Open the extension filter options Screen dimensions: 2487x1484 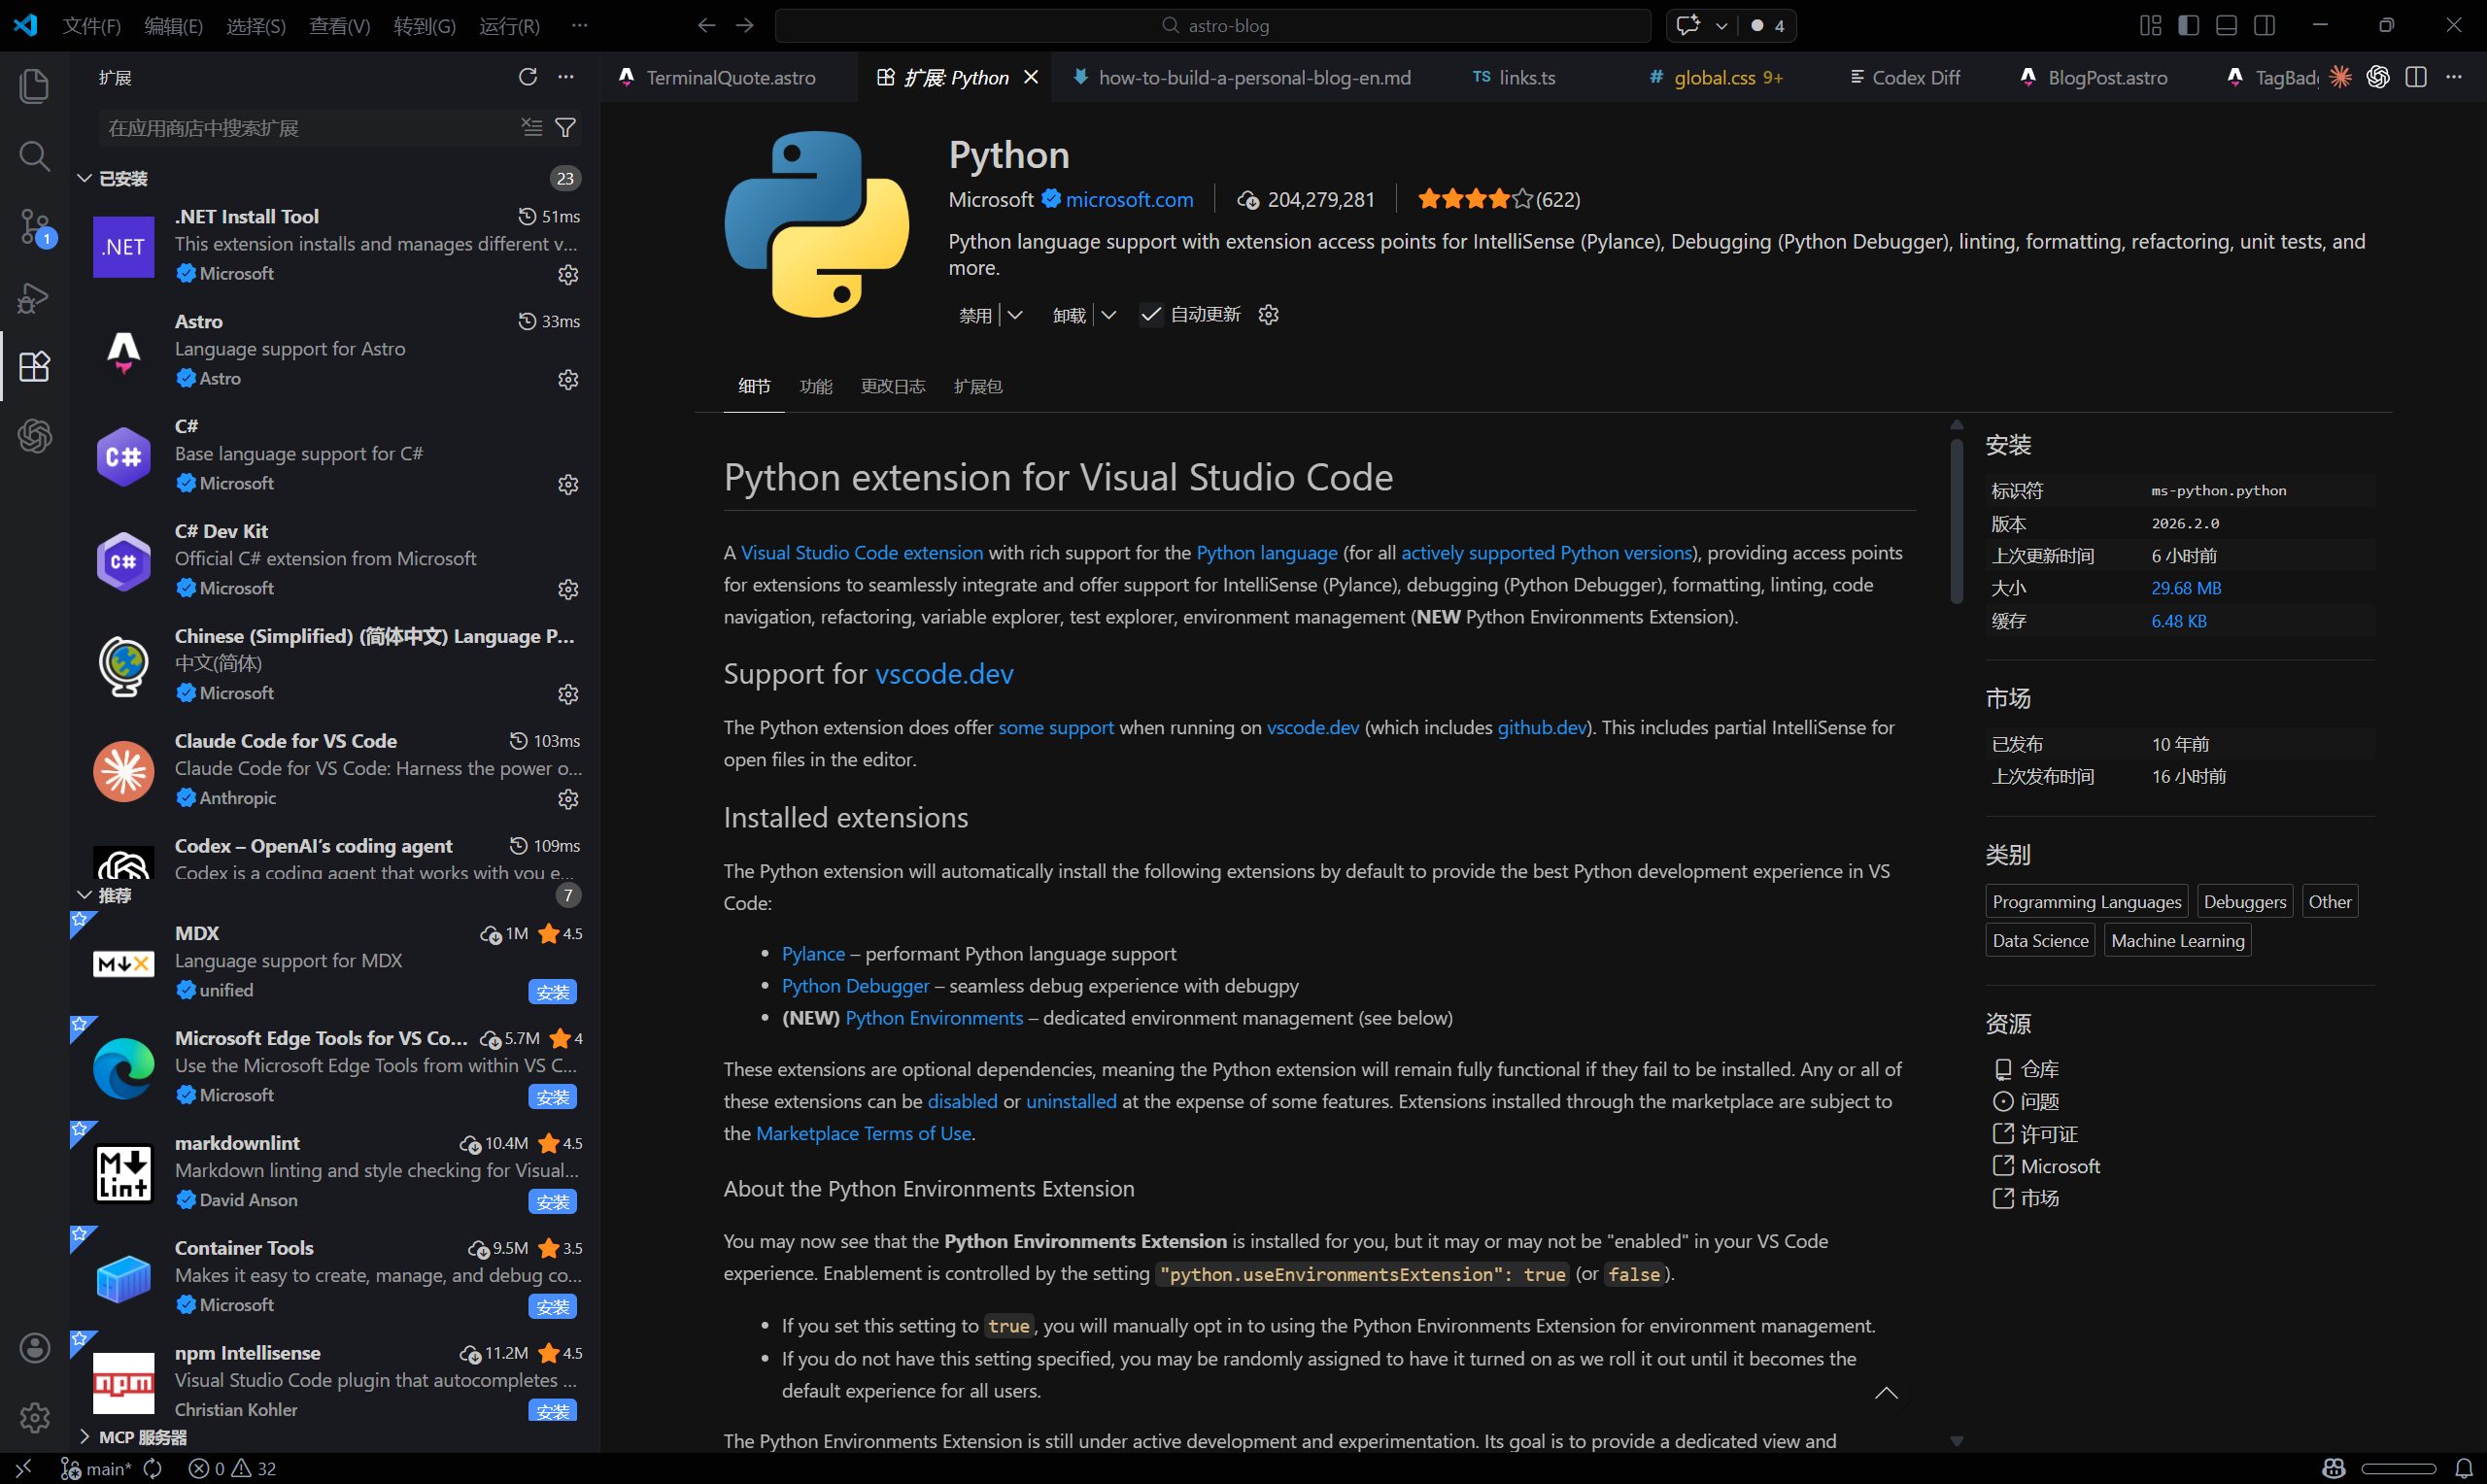565,127
